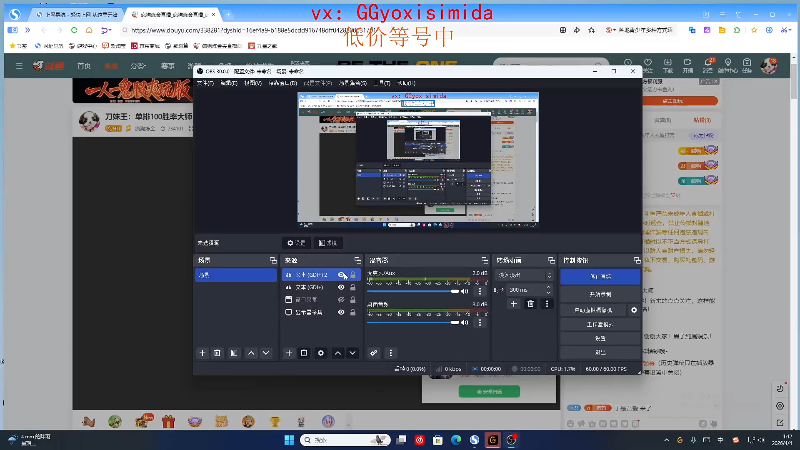Toggle lock on the first text (GDI+) 2 source
800x450 pixels.
point(353,275)
